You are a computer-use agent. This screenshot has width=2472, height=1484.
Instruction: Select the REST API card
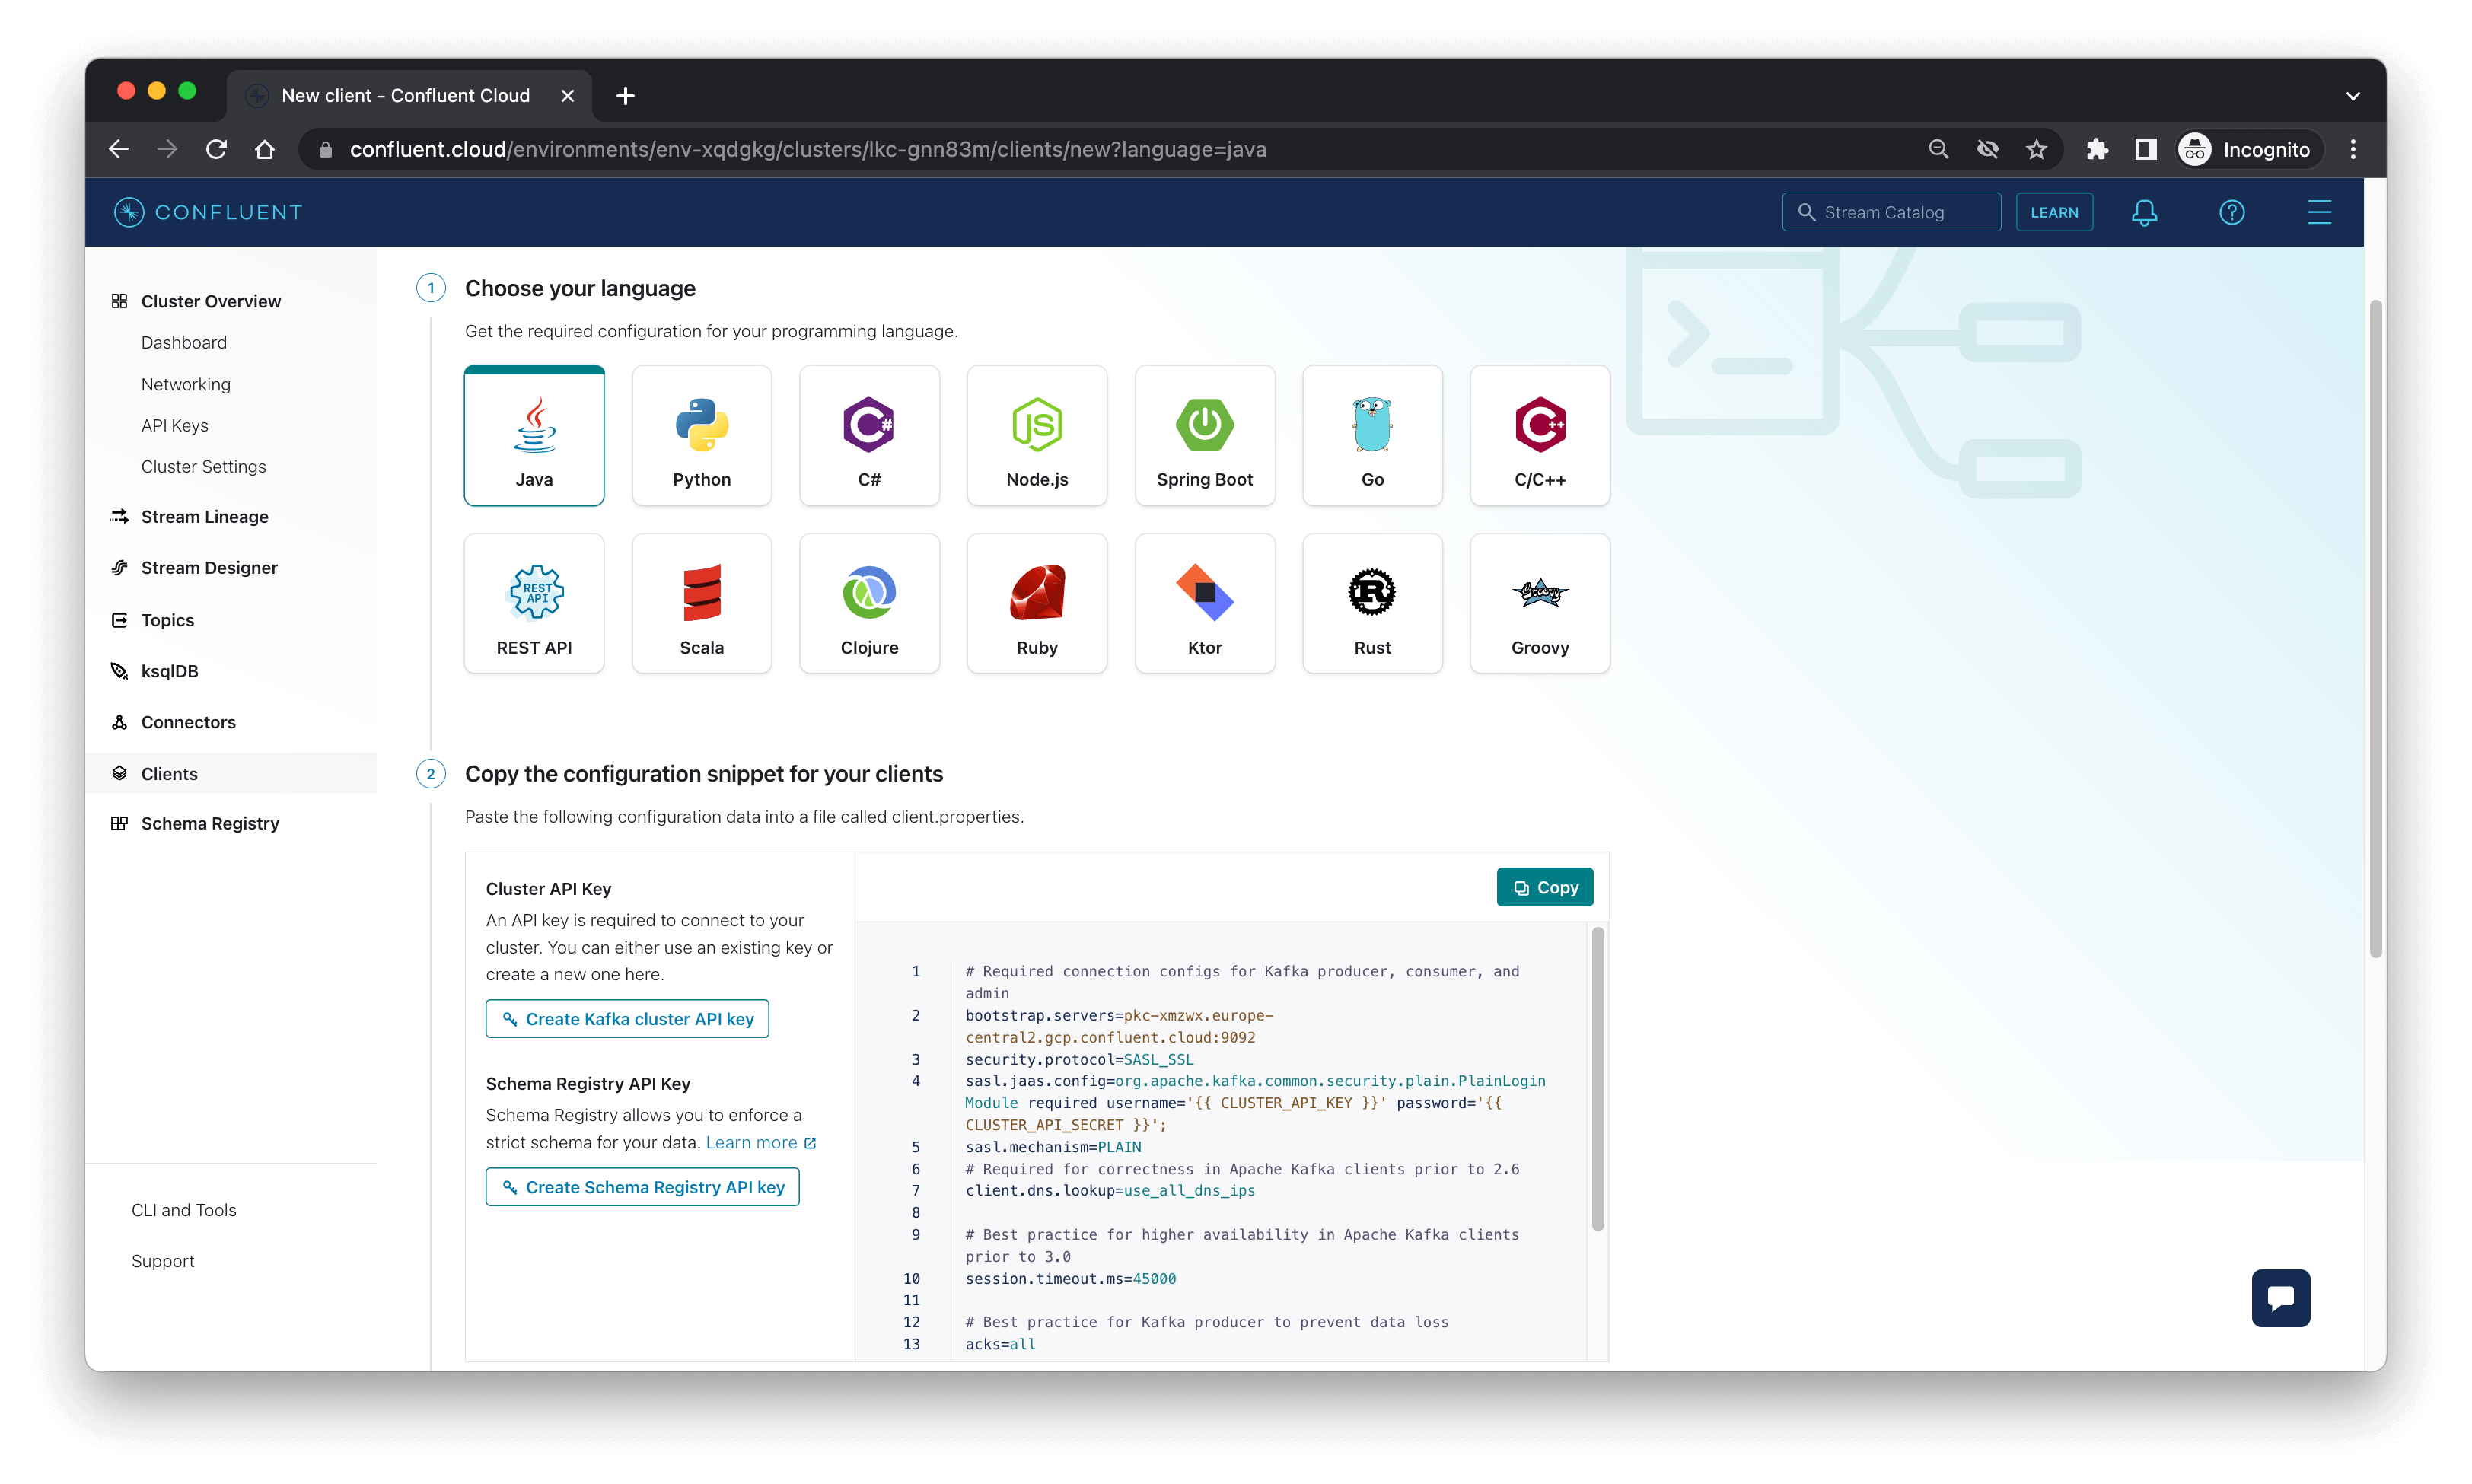point(534,603)
